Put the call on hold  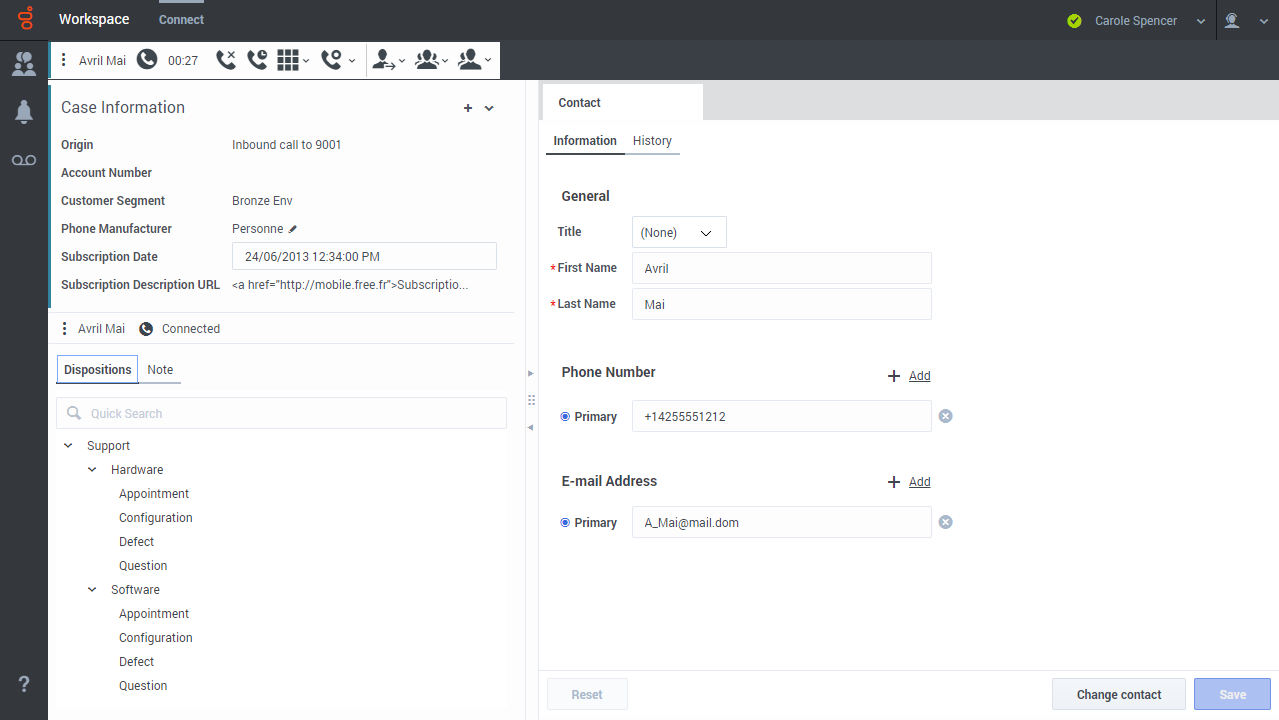(257, 60)
